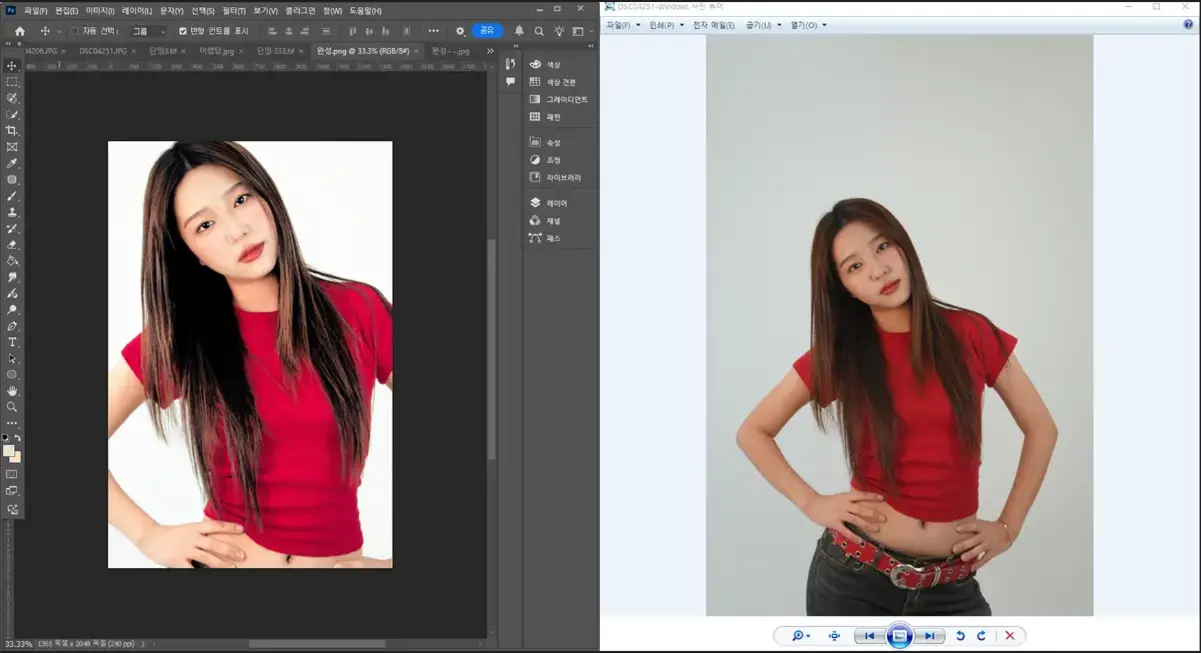Click the foreground color swatch
The width and height of the screenshot is (1201, 653).
9,450
